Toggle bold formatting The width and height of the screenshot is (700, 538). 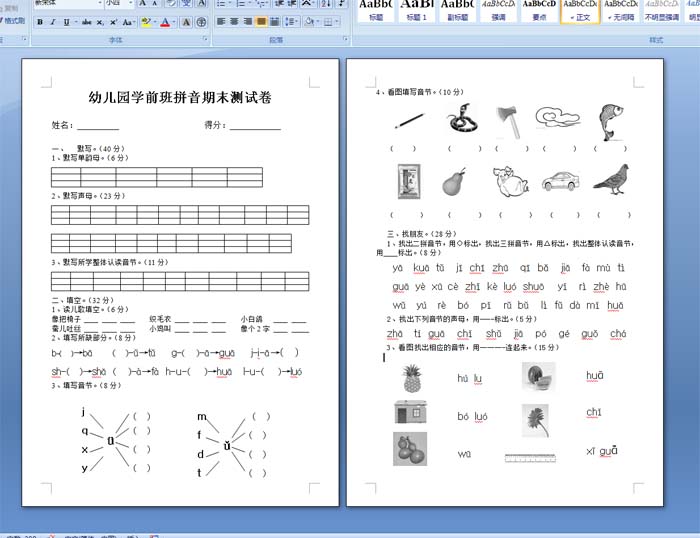[x=40, y=22]
